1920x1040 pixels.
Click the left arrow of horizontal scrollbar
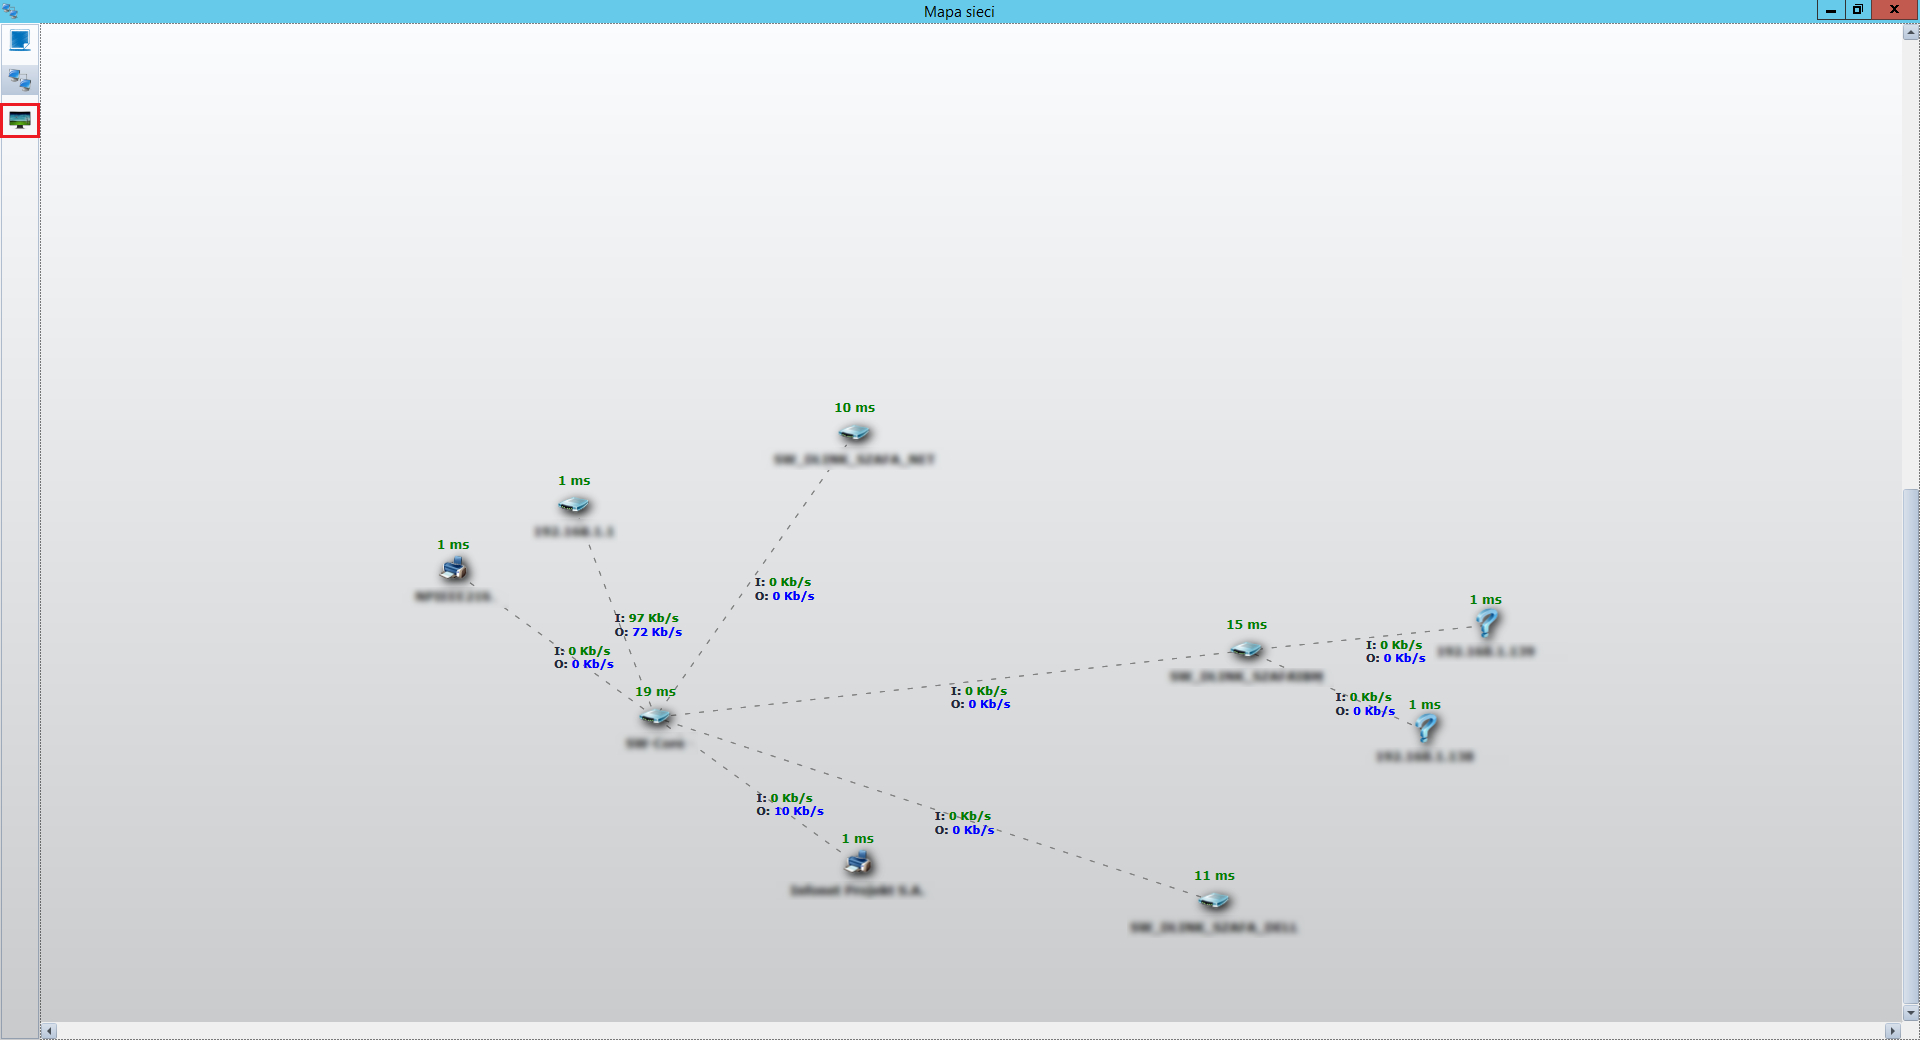pyautogui.click(x=49, y=1031)
